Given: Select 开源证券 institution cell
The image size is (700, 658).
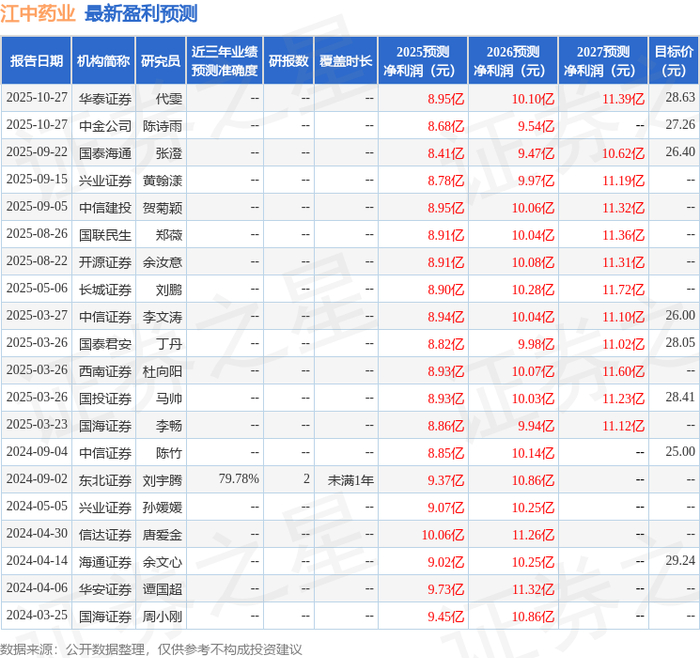Looking at the screenshot, I should pos(105,262).
